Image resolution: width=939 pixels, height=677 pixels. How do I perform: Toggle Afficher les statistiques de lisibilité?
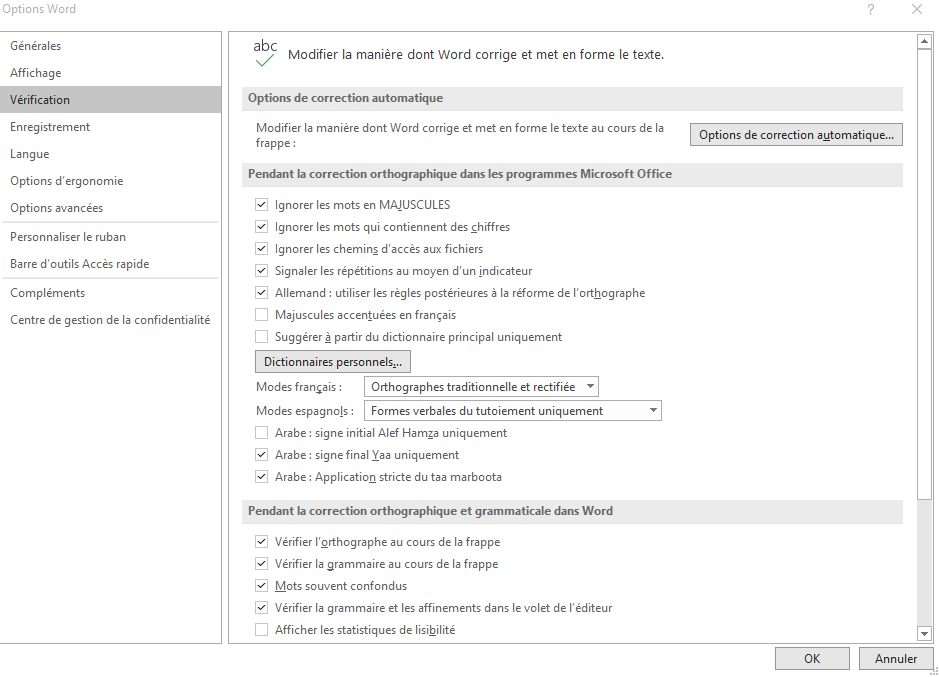click(261, 630)
